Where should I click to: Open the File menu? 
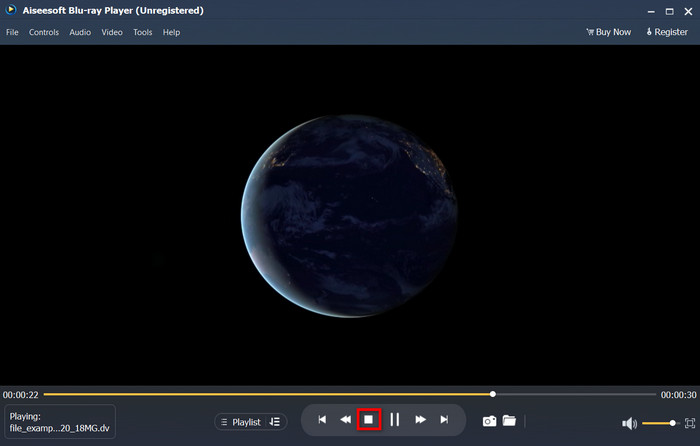coord(12,32)
